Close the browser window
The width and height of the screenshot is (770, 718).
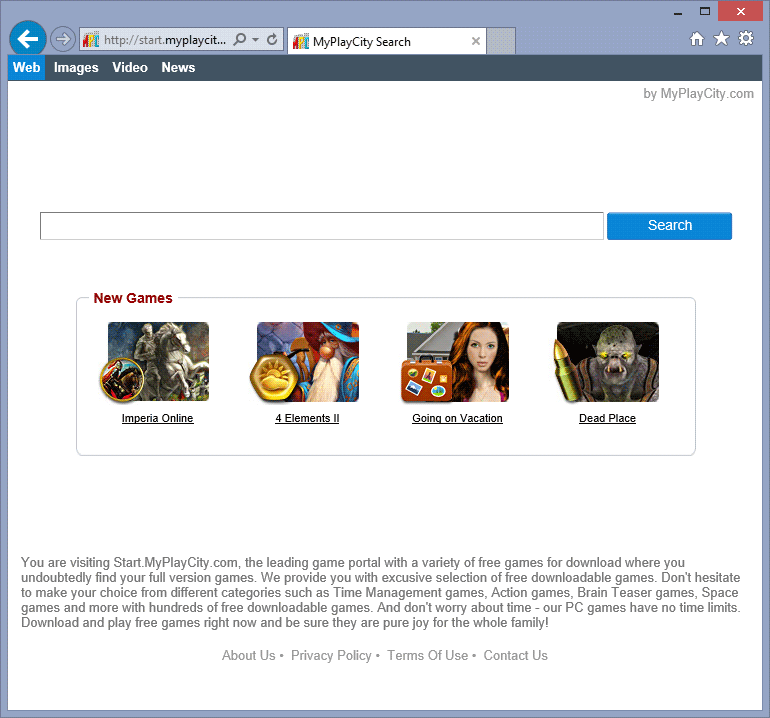click(741, 11)
